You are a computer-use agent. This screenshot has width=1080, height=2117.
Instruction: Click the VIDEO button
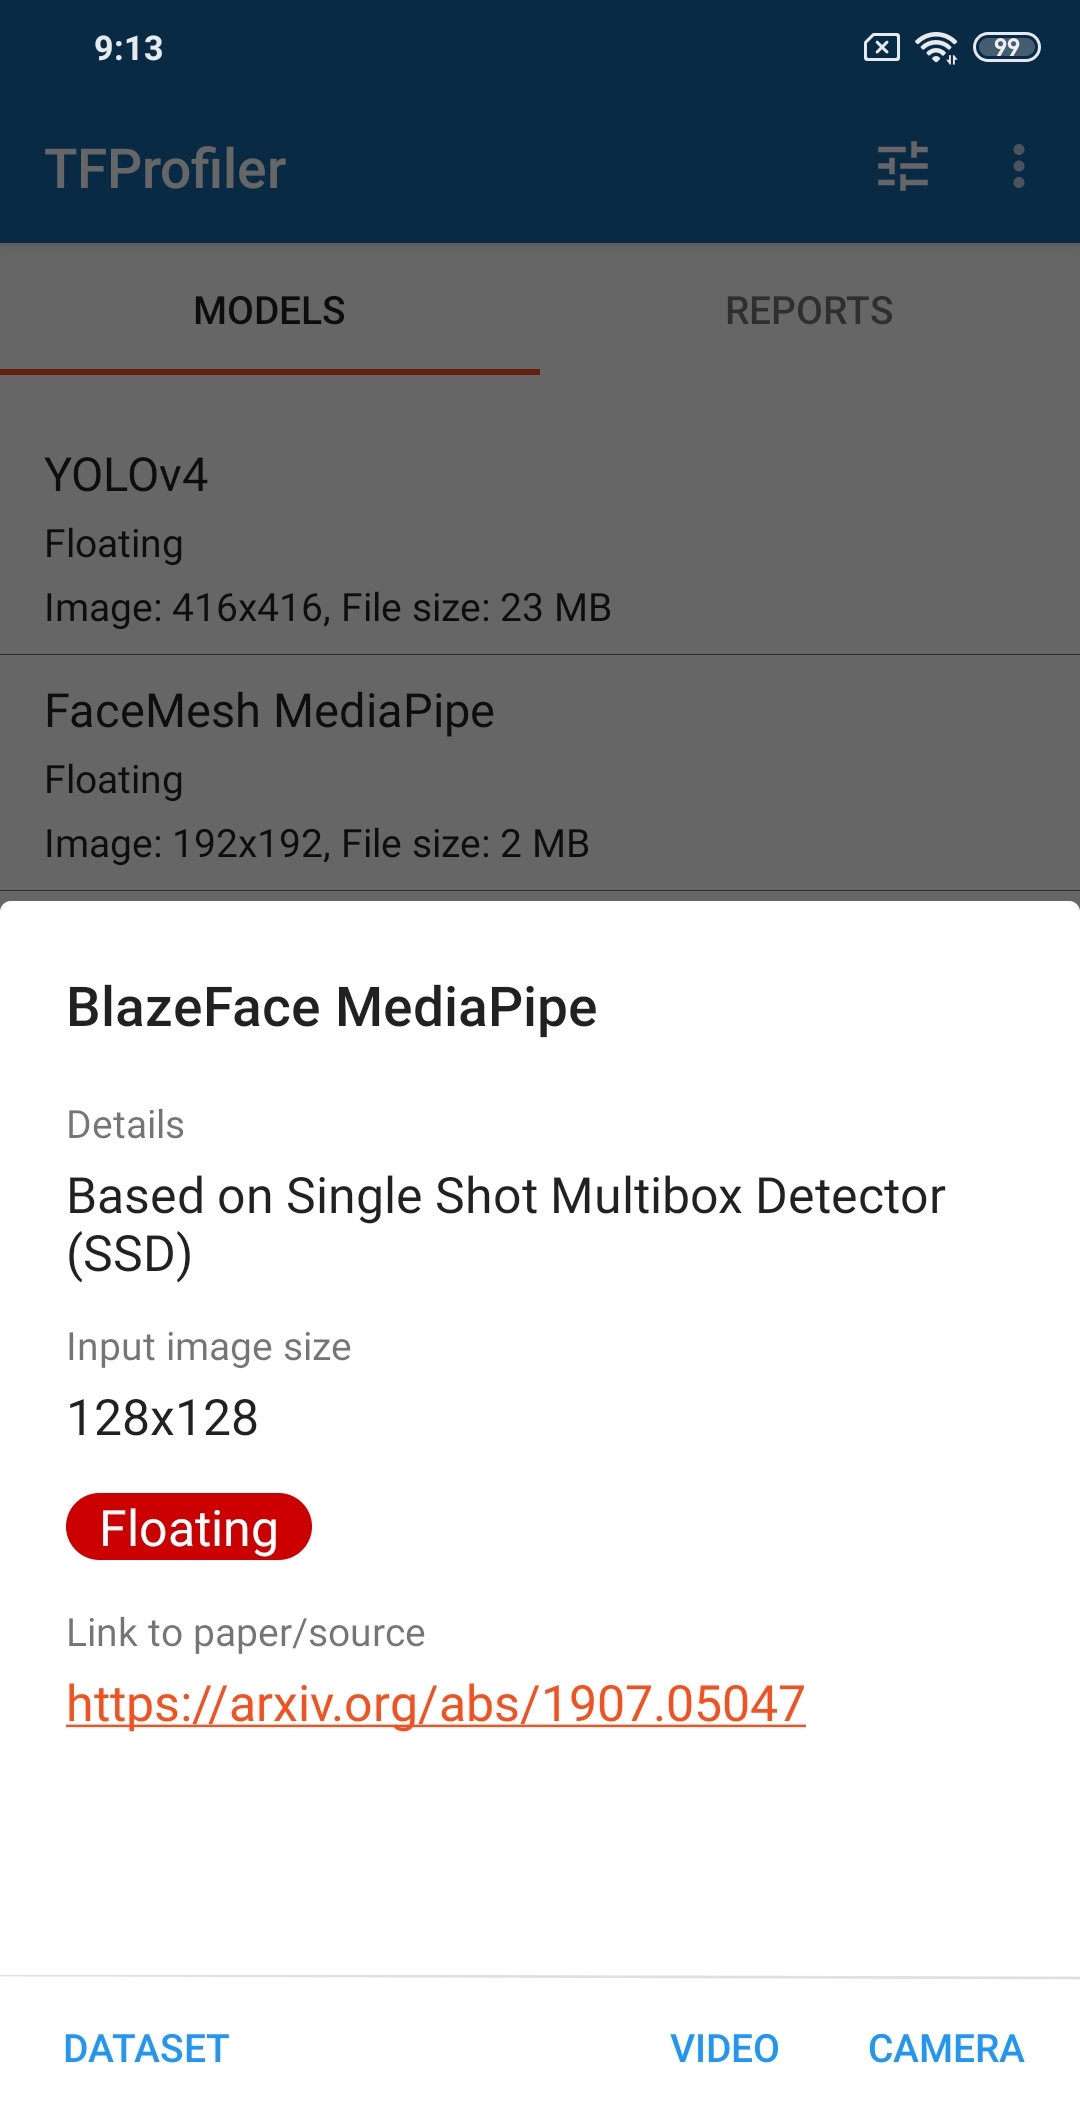pyautogui.click(x=724, y=2049)
